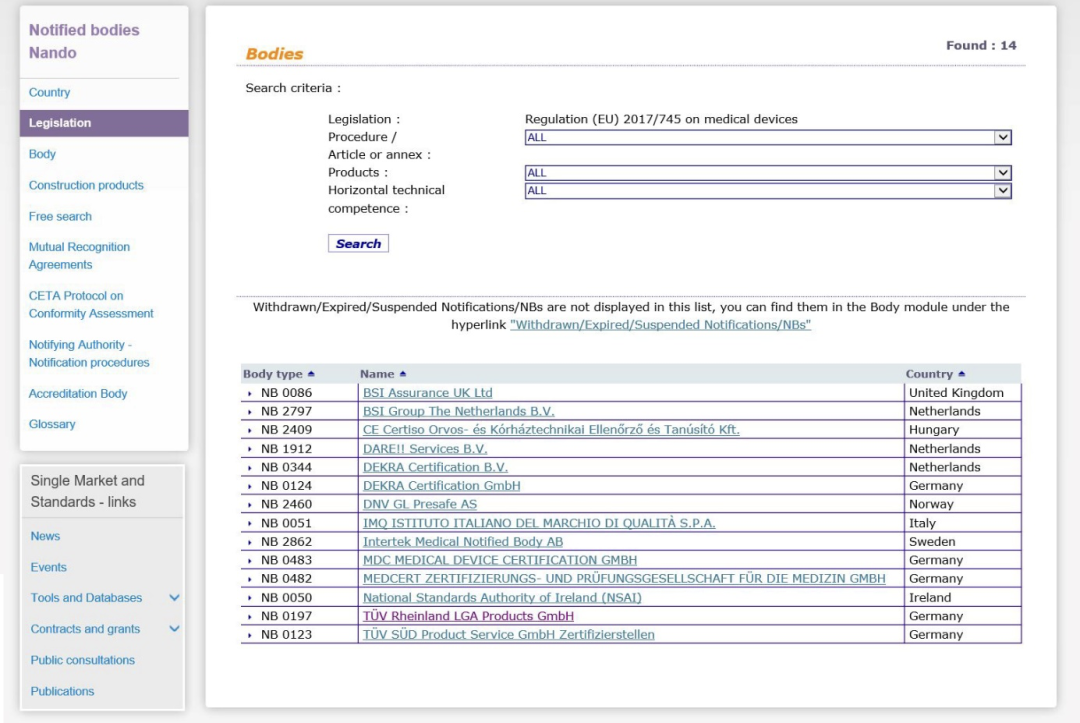Open News link
1080x723 pixels.
pyautogui.click(x=45, y=536)
